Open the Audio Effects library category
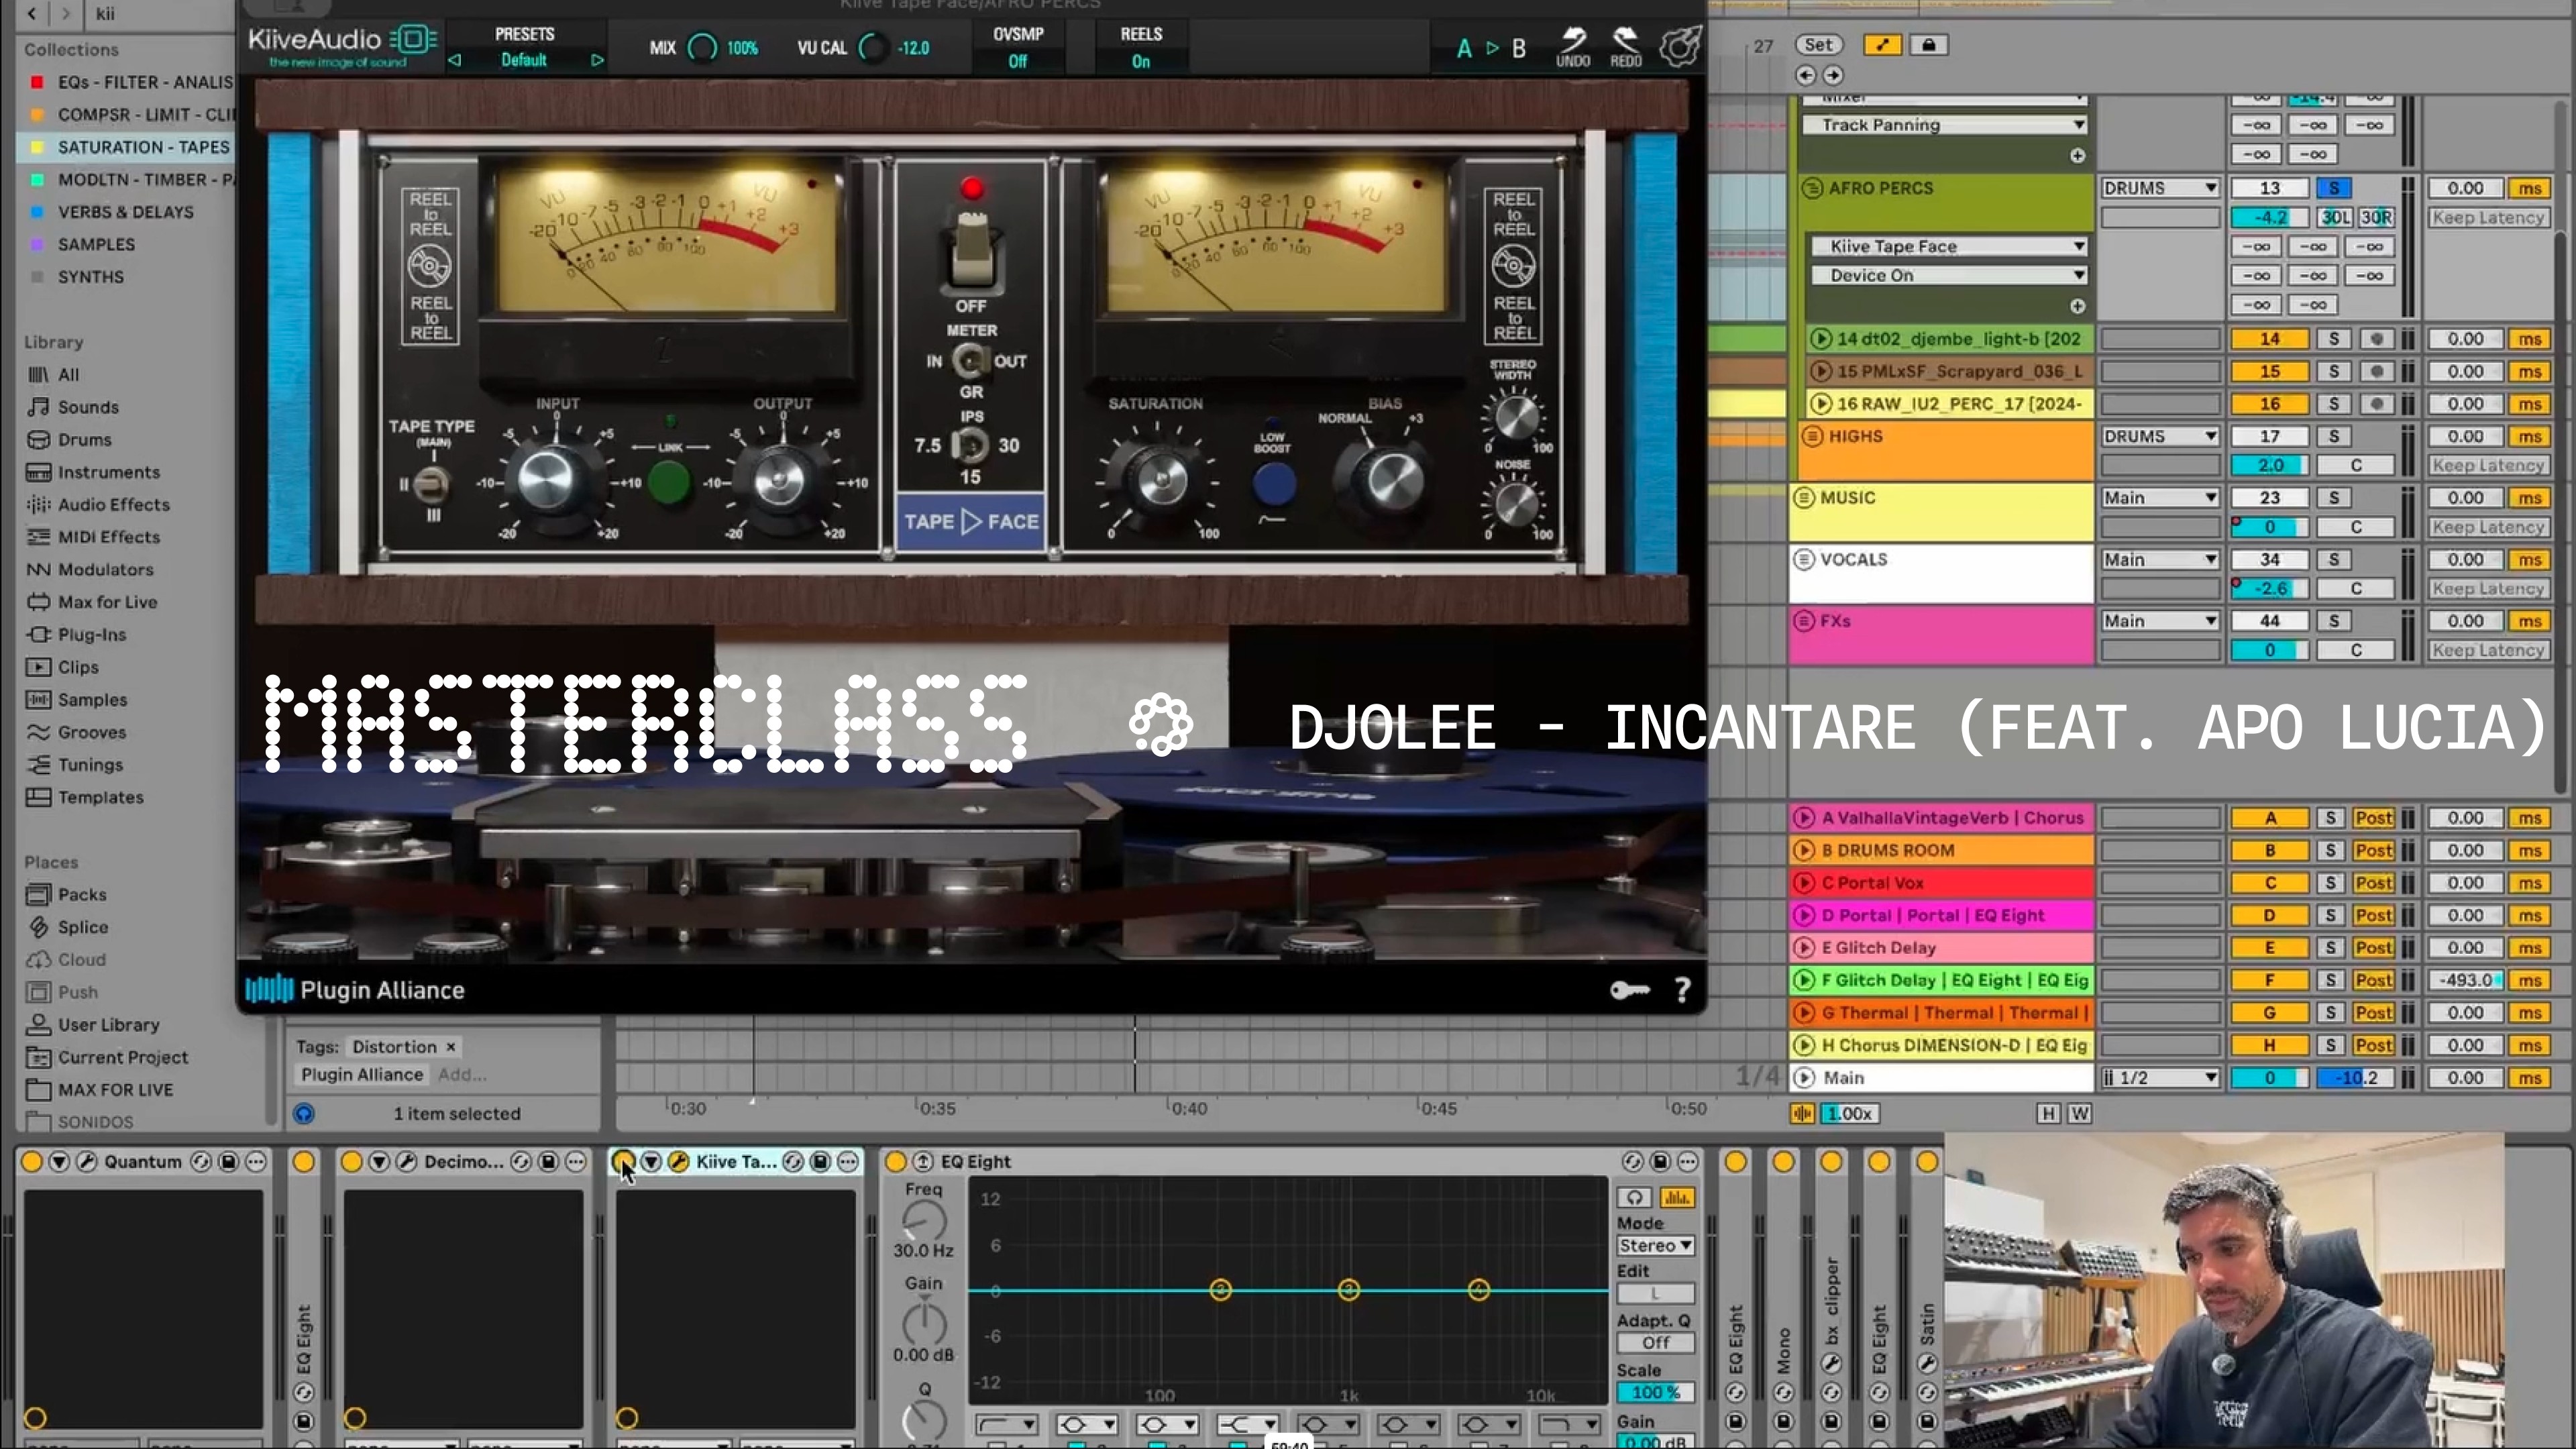Screen dimensions: 2576x1449 (x=113, y=505)
